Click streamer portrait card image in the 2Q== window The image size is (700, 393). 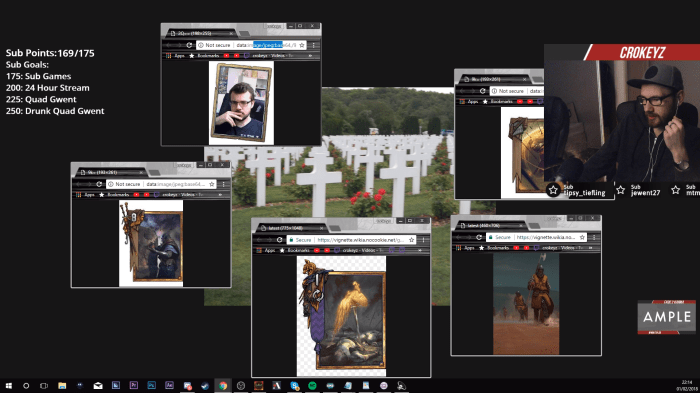(242, 103)
